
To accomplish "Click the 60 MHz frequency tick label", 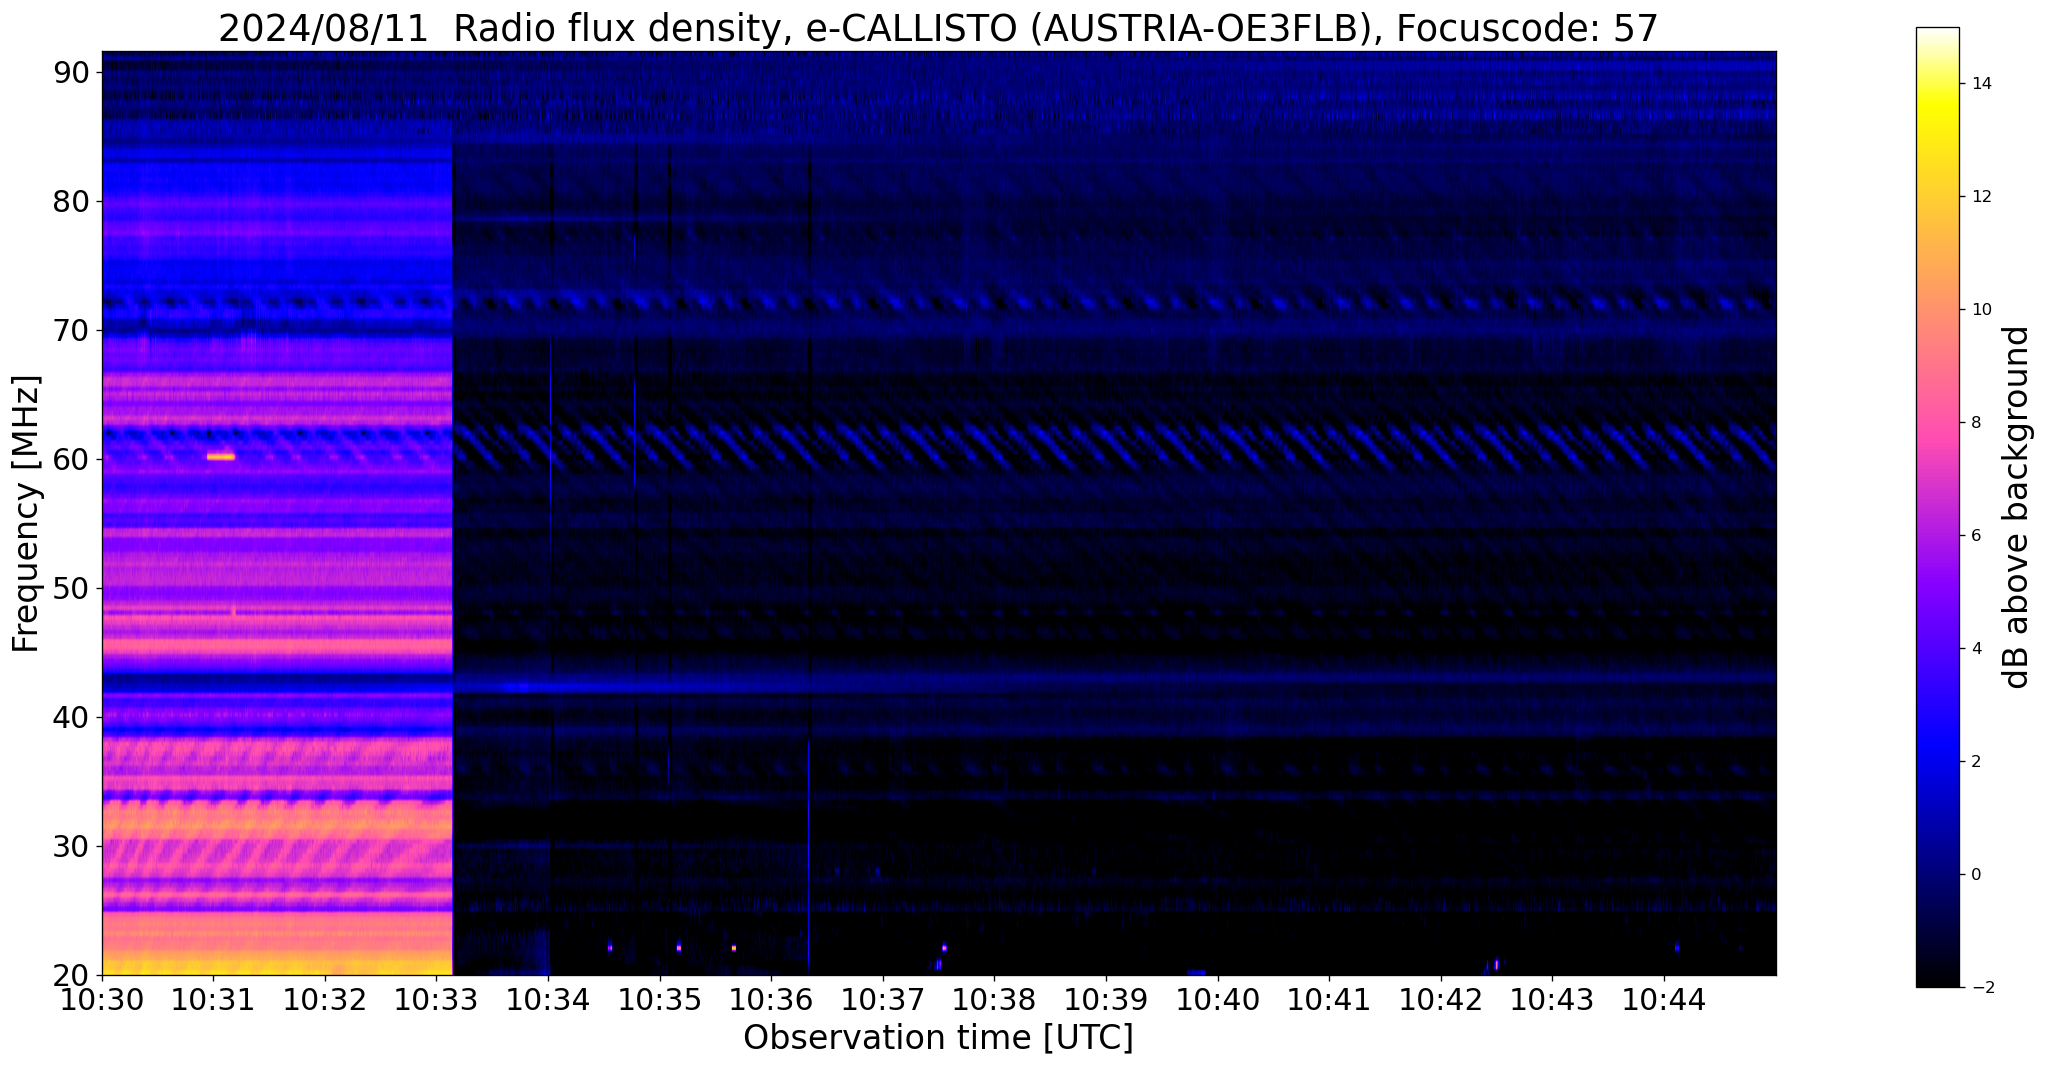I will click(71, 460).
